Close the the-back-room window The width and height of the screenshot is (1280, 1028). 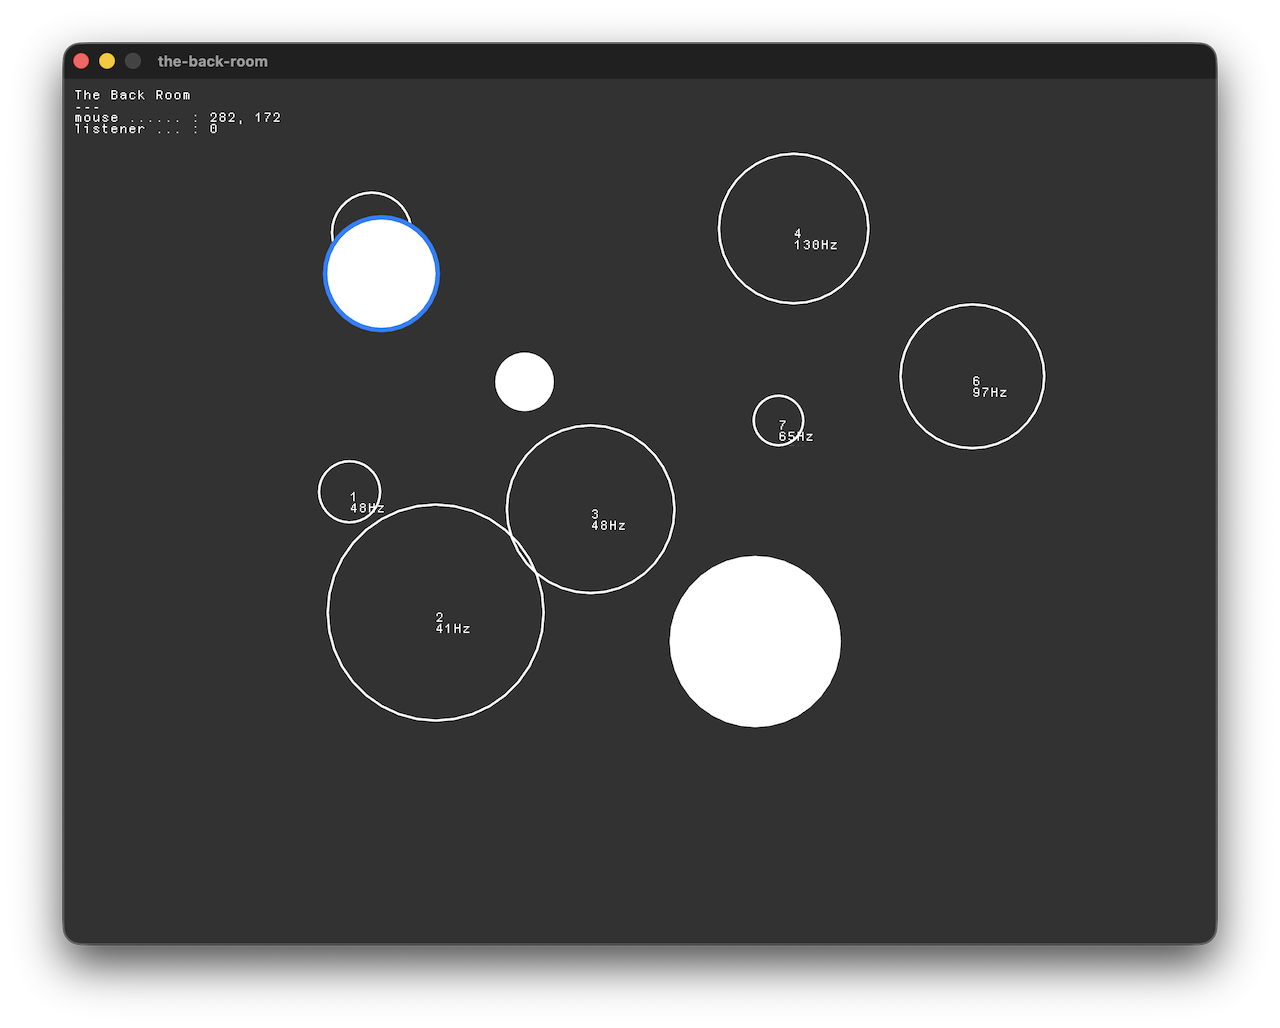pos(81,61)
